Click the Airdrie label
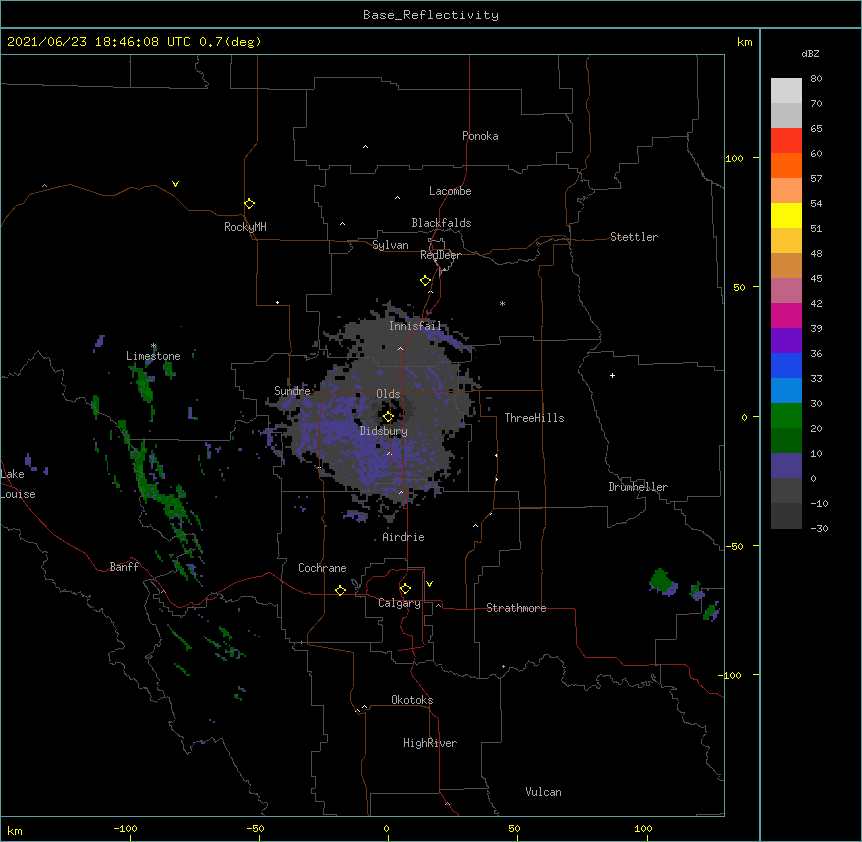The width and height of the screenshot is (862, 842). [x=404, y=537]
